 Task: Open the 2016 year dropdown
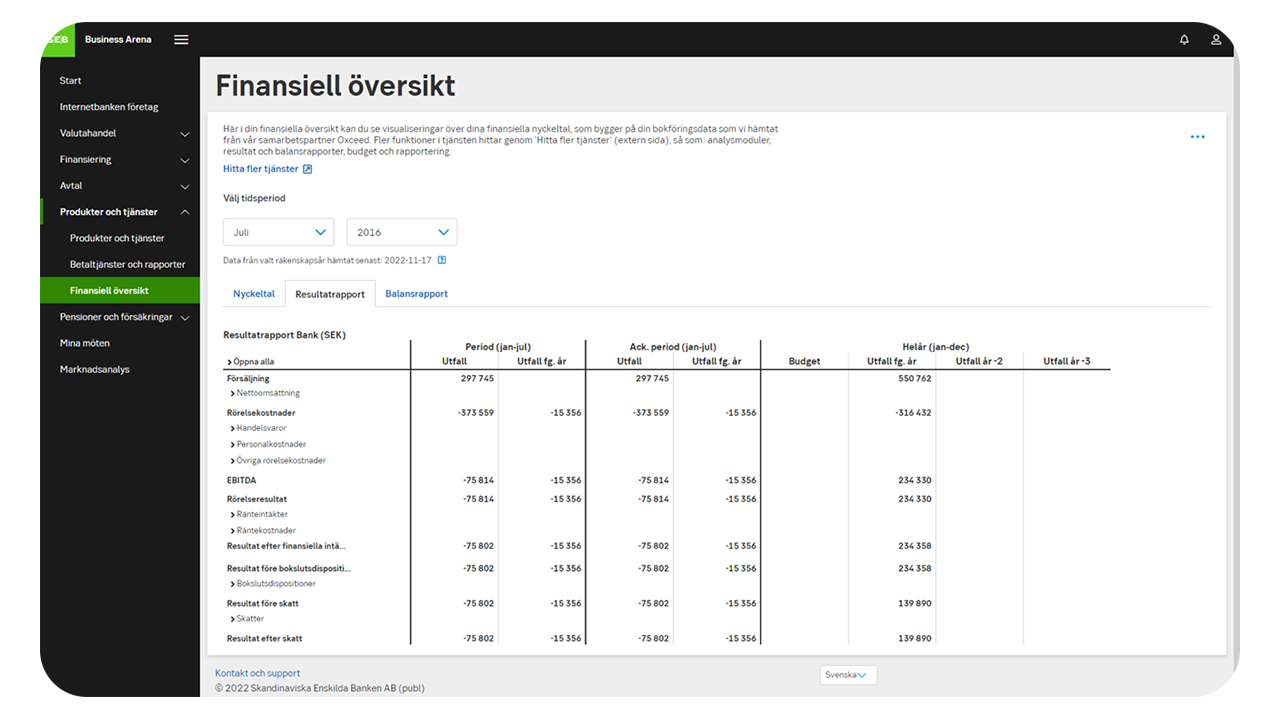(401, 232)
